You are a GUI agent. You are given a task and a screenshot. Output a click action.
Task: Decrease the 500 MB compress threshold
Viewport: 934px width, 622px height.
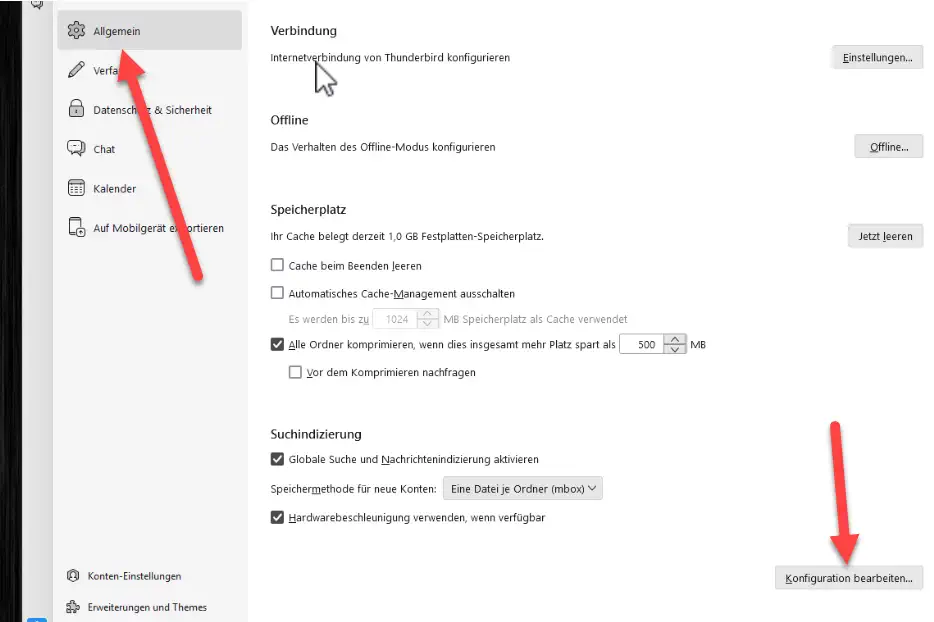coord(674,349)
